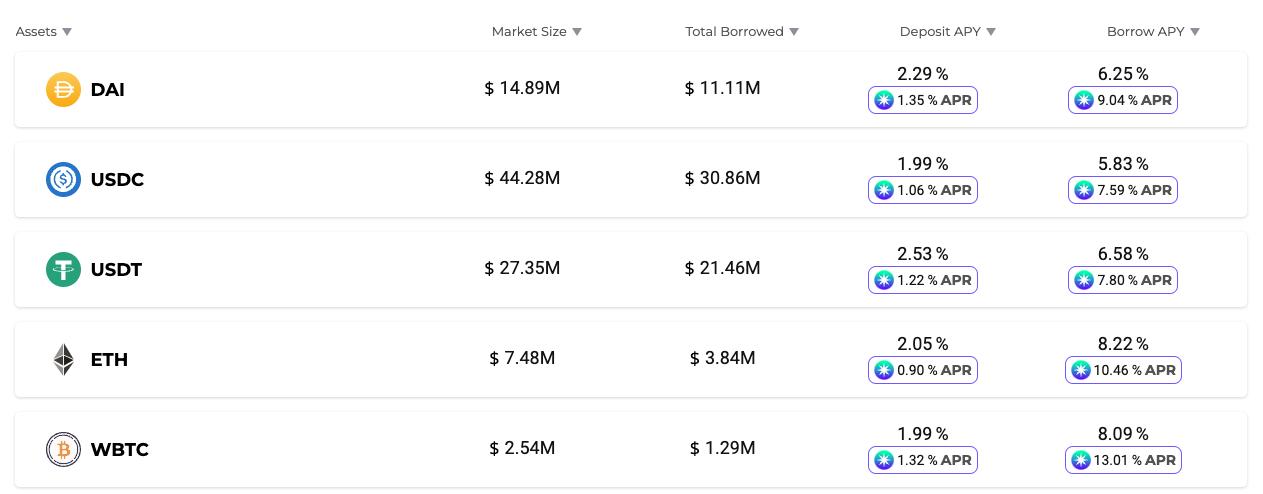
Task: Click the ETH diamond icon
Action: pyautogui.click(x=63, y=360)
